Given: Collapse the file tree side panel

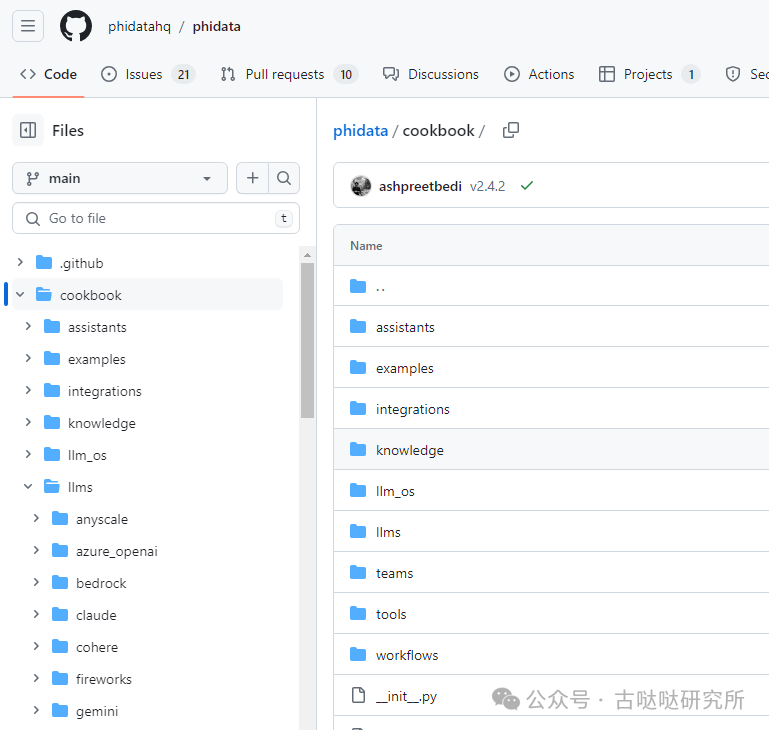Looking at the screenshot, I should click(x=28, y=130).
